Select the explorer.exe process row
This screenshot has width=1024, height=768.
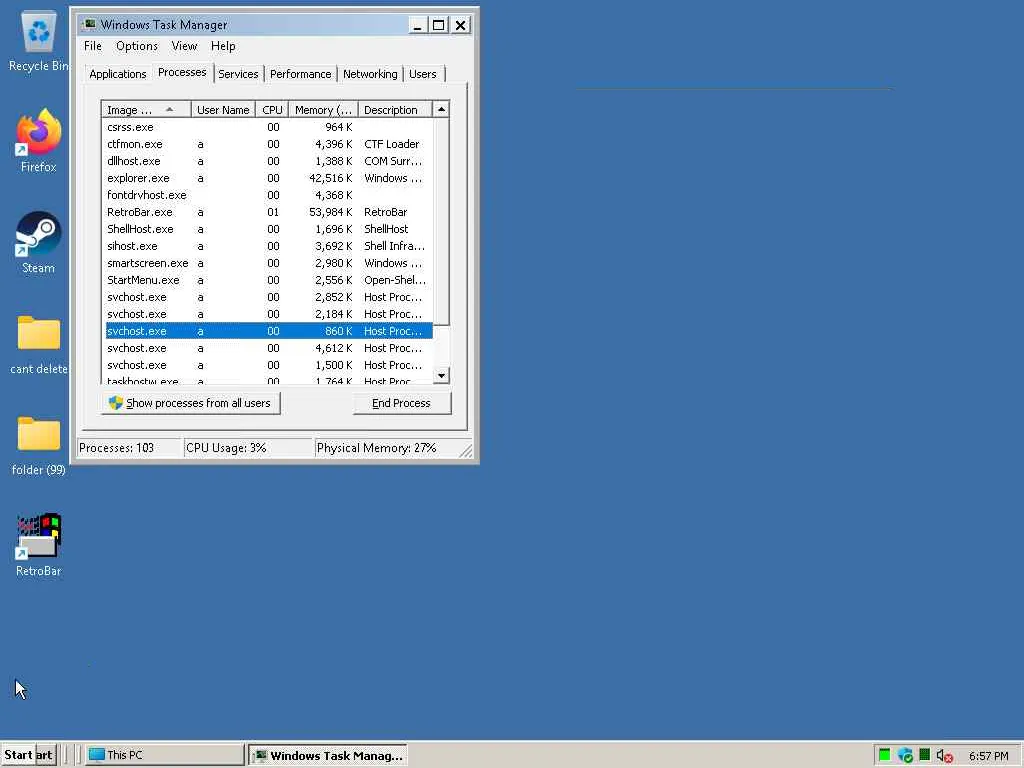click(268, 178)
